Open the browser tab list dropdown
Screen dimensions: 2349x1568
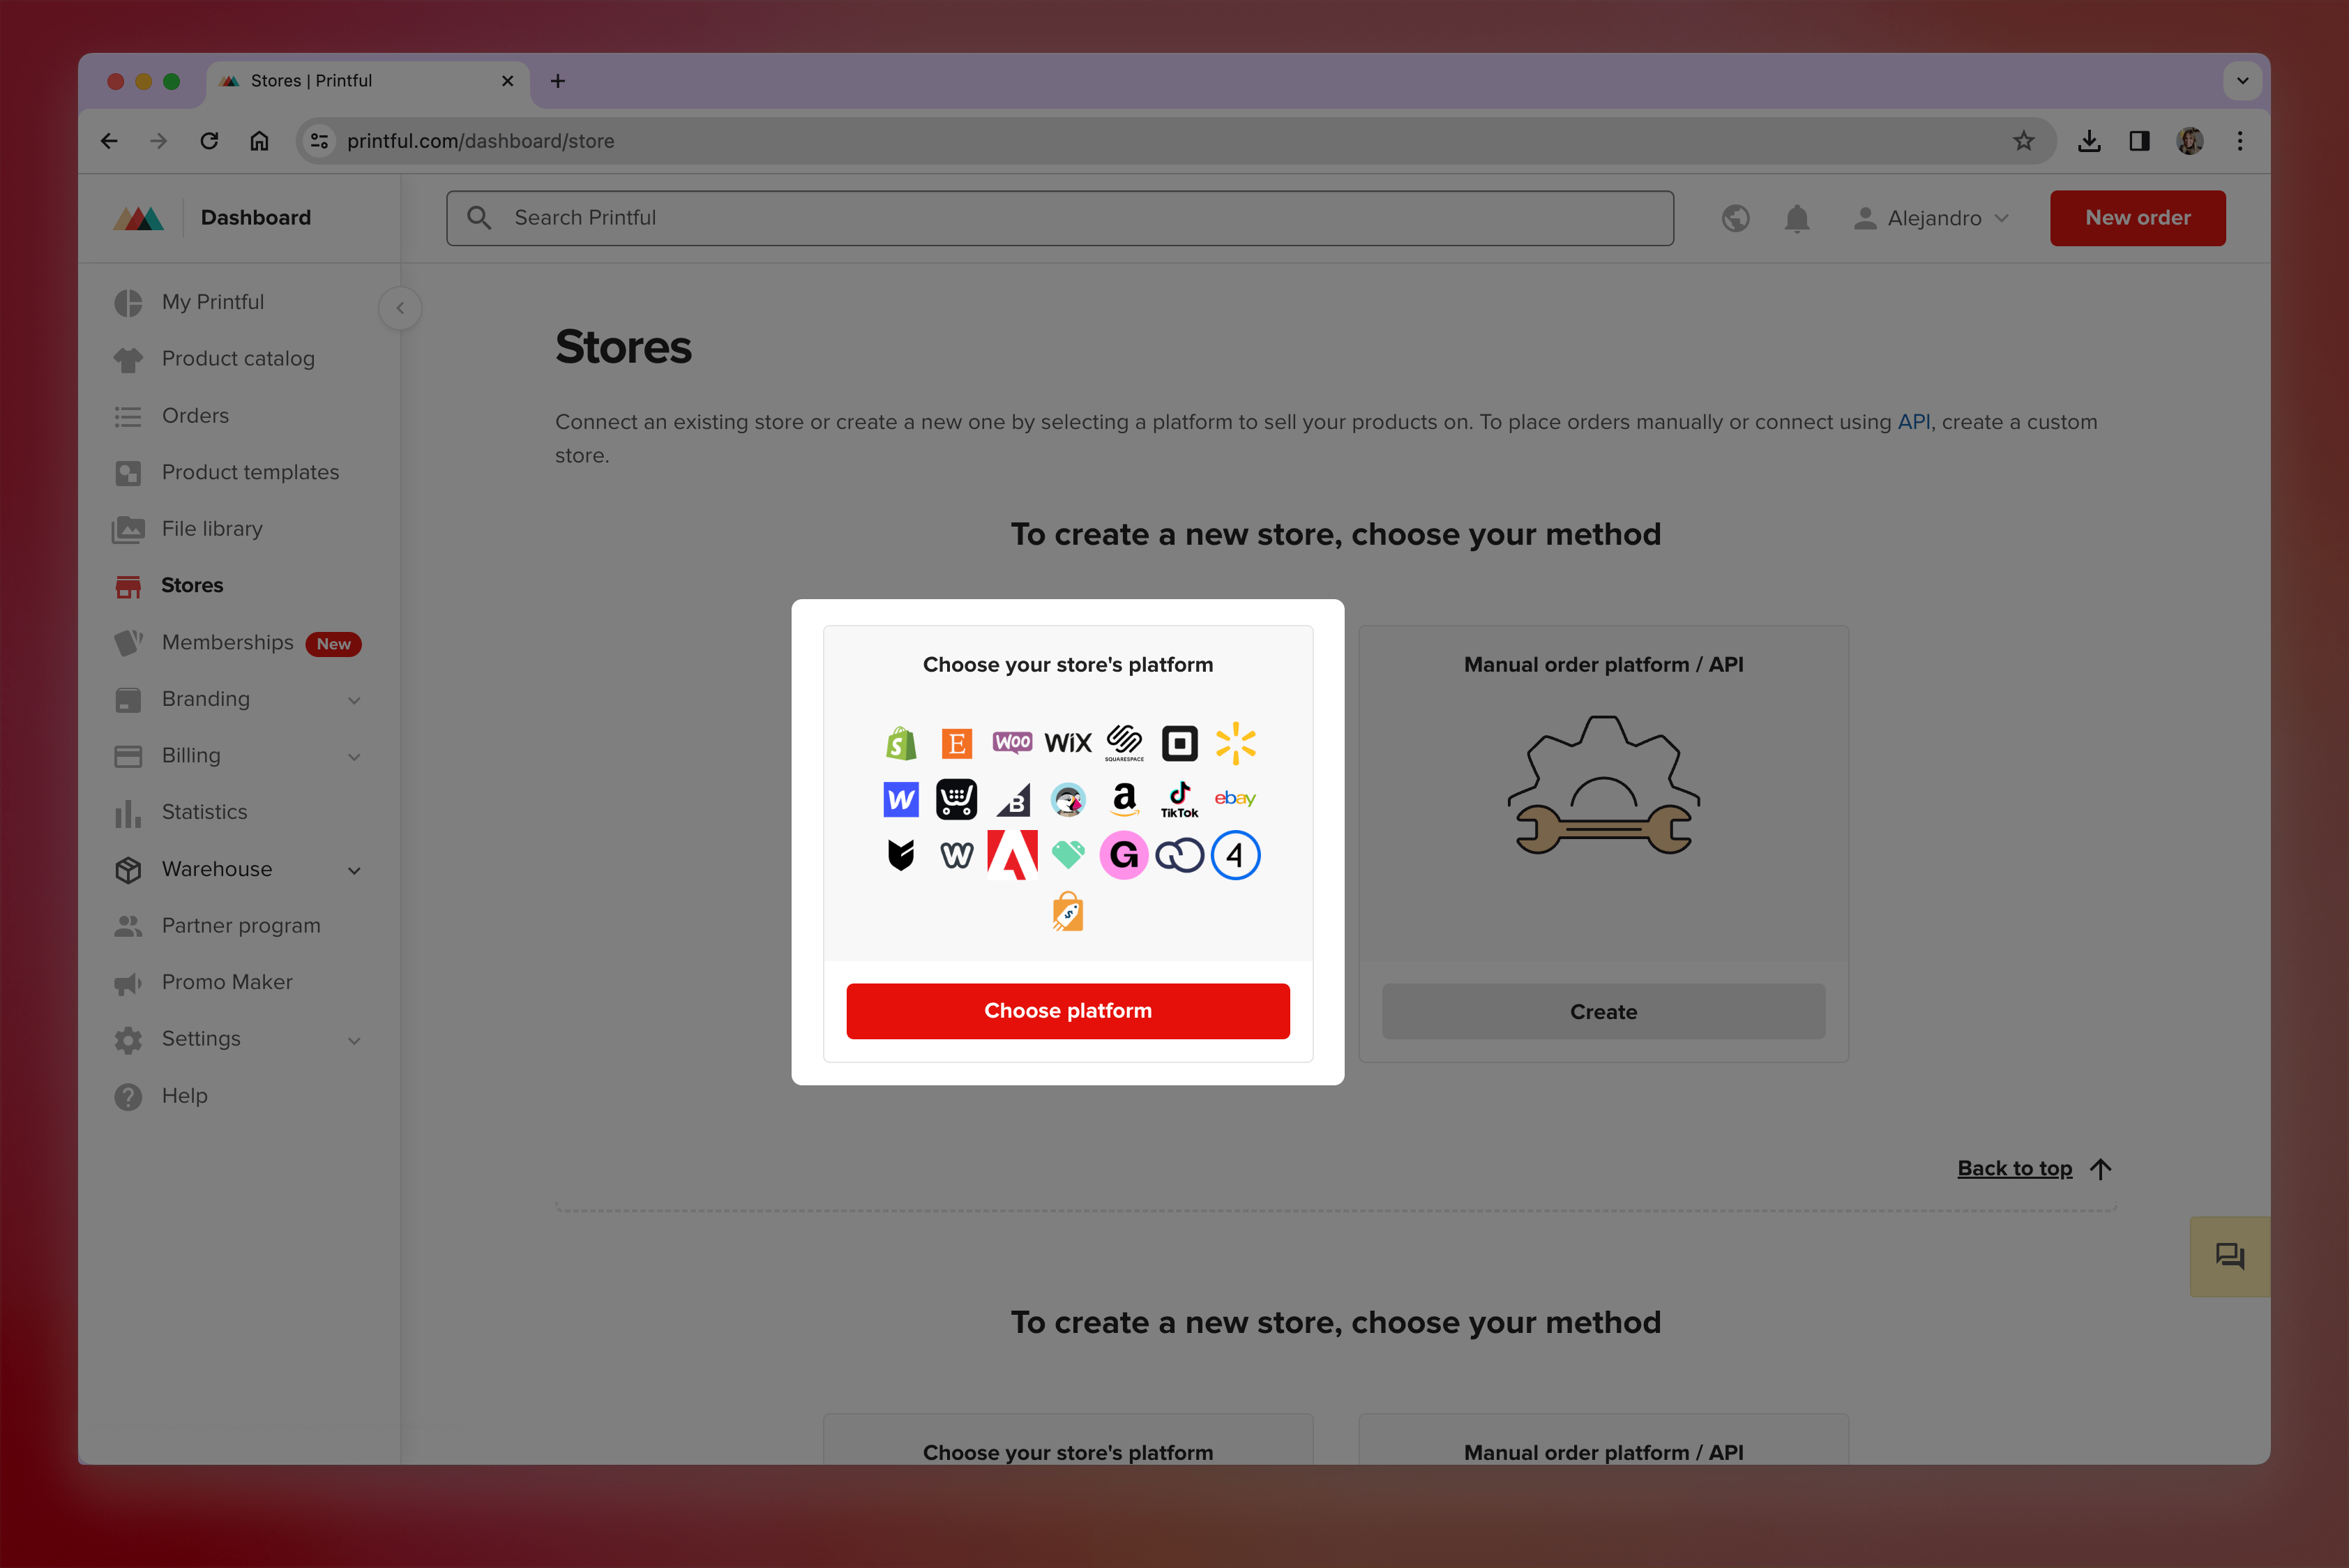pos(2243,81)
